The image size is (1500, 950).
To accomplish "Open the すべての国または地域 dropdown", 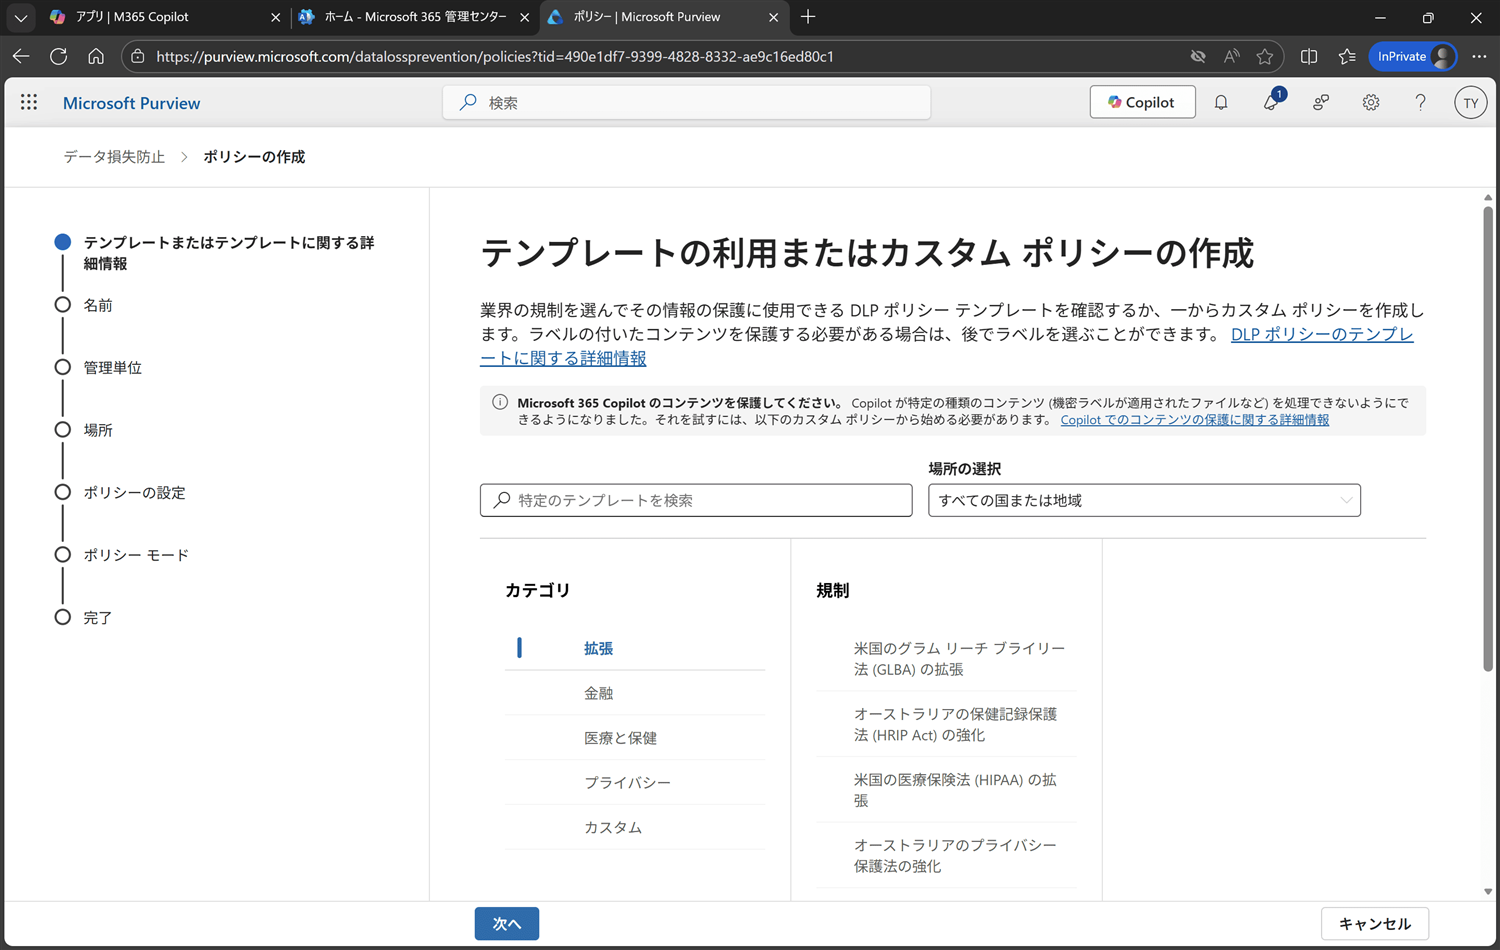I will pos(1144,500).
